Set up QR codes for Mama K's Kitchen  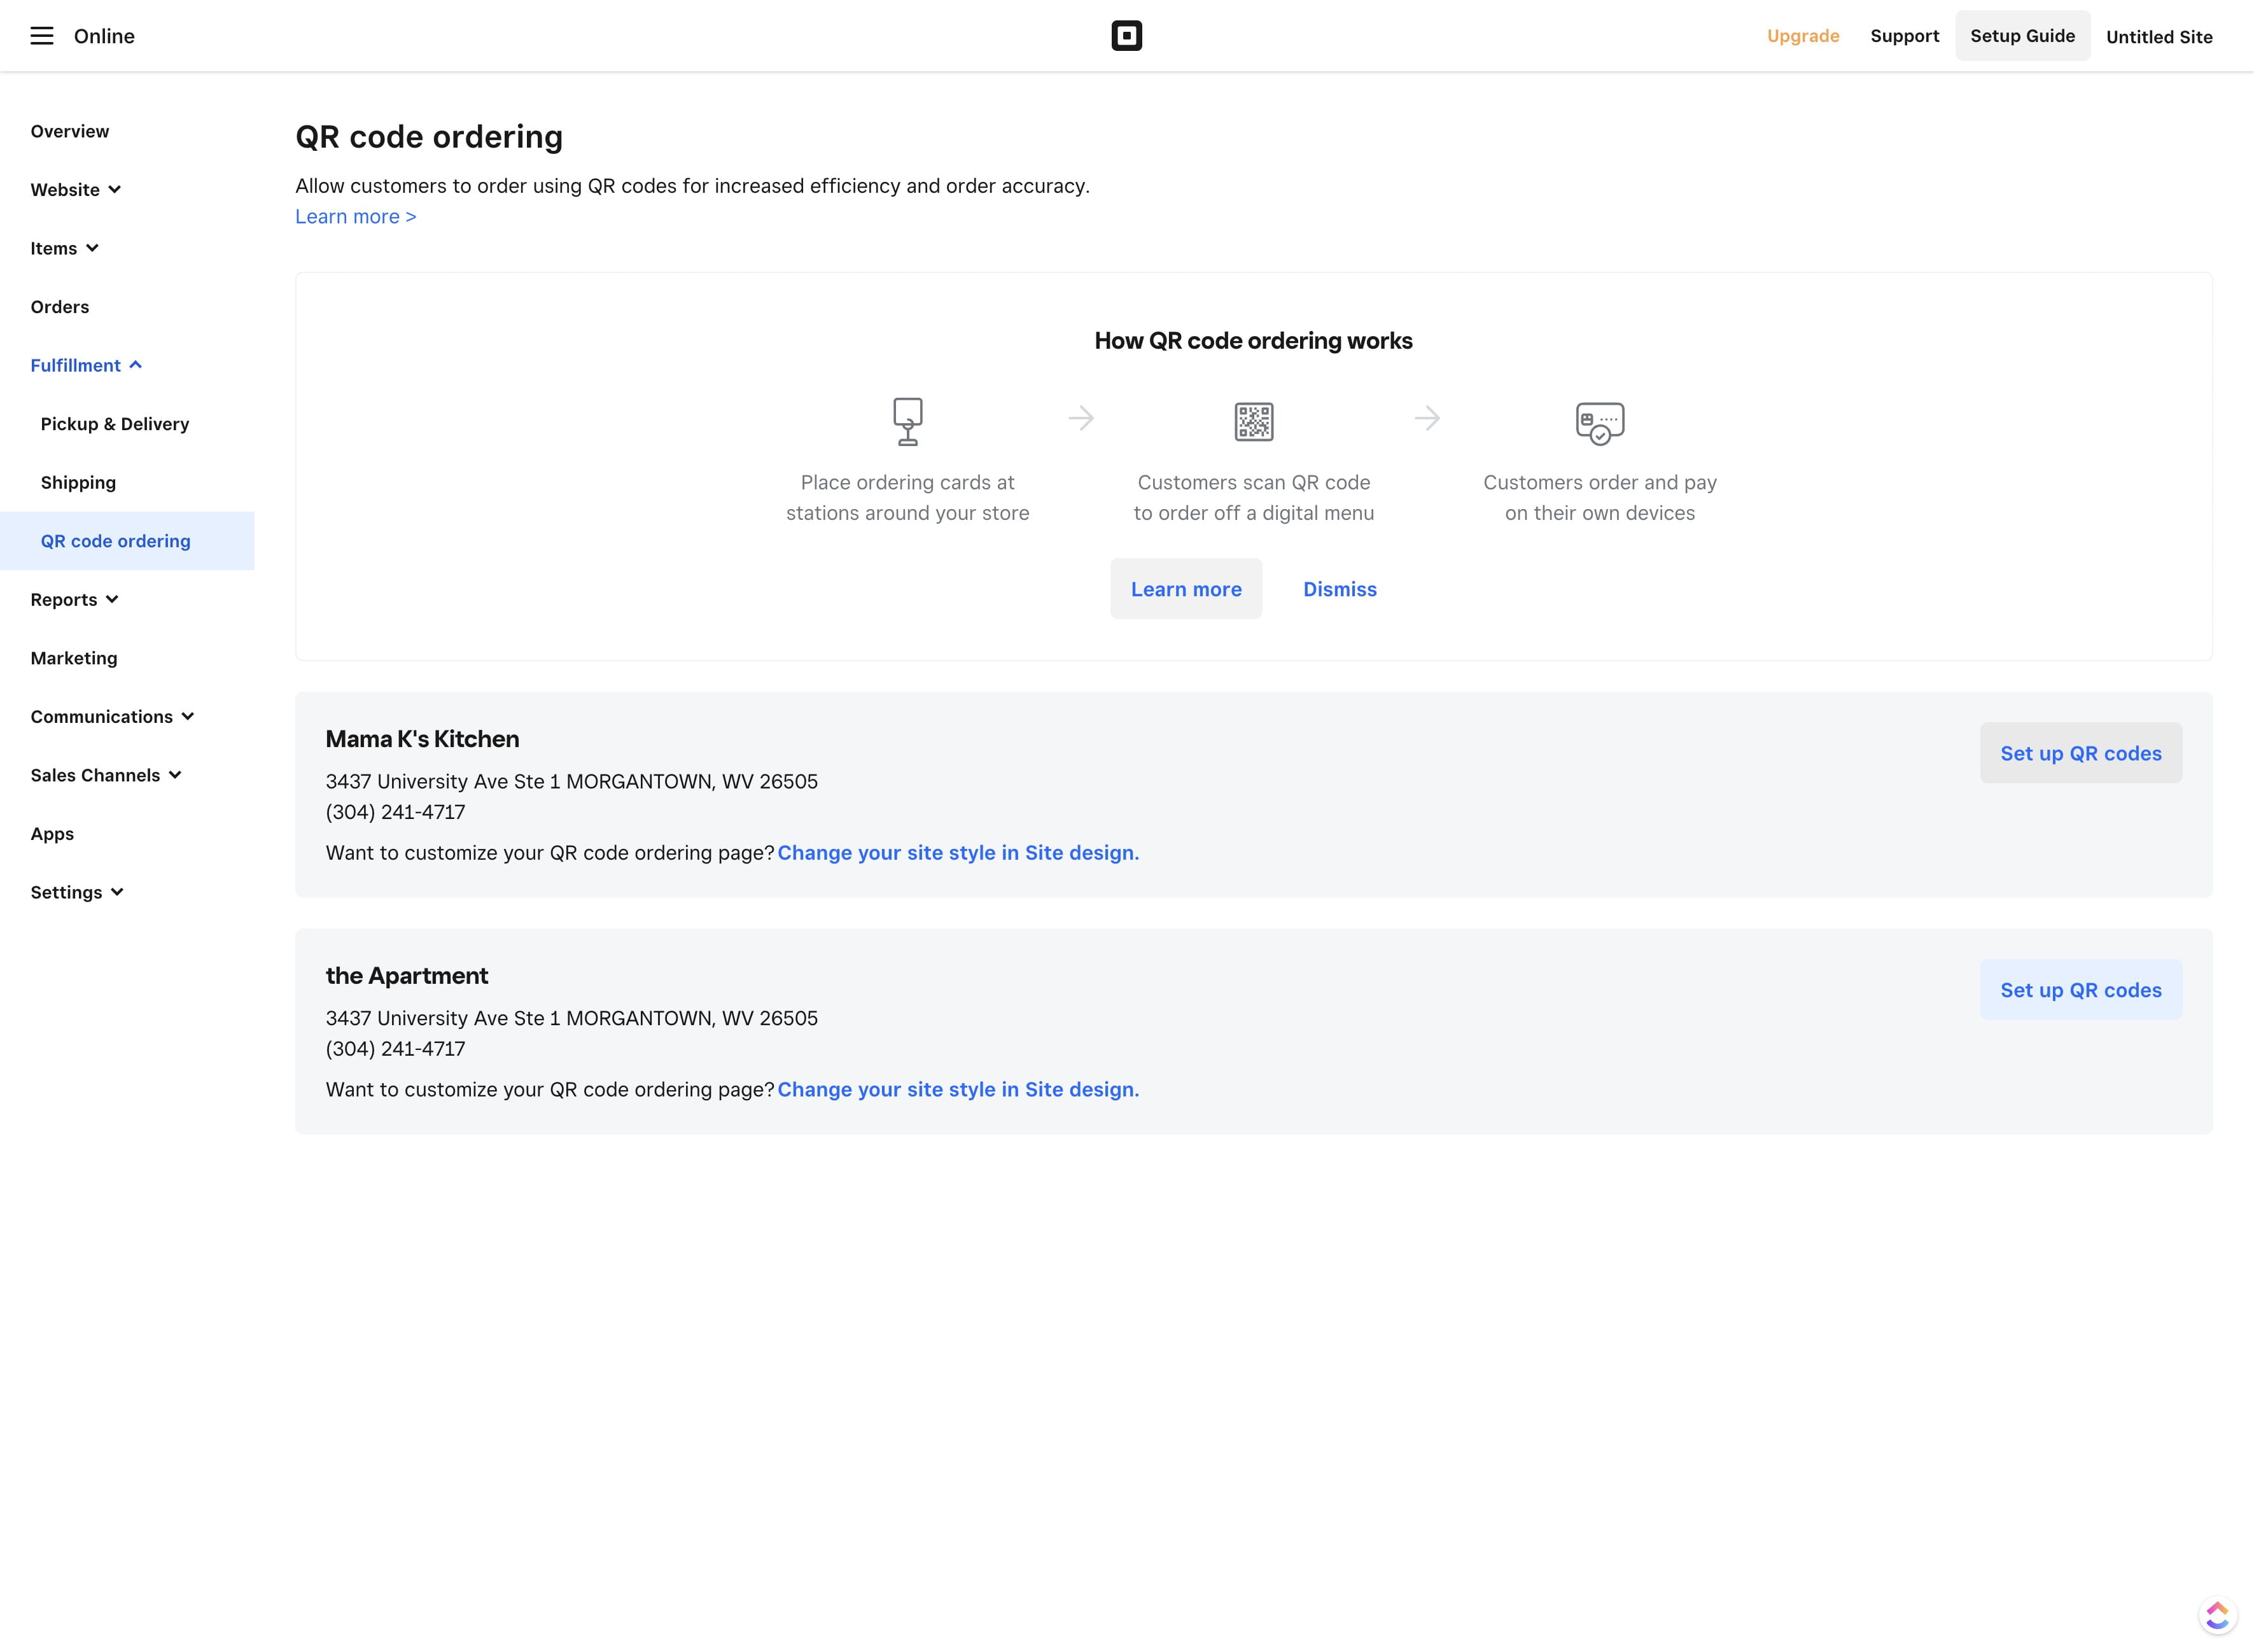2080,753
